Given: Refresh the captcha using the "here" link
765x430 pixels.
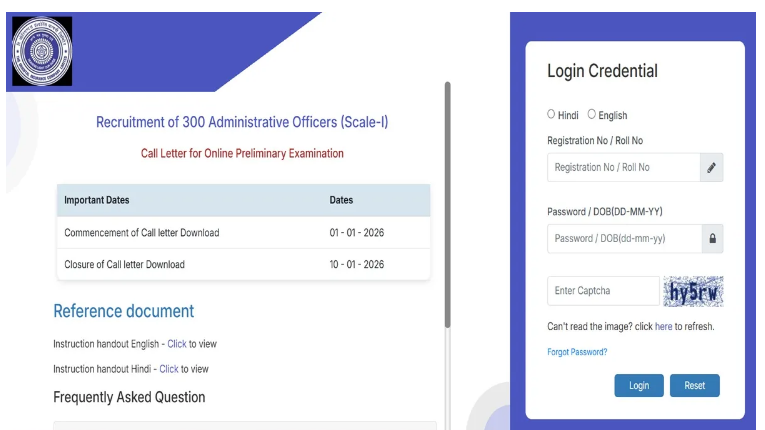Looking at the screenshot, I should pos(663,327).
